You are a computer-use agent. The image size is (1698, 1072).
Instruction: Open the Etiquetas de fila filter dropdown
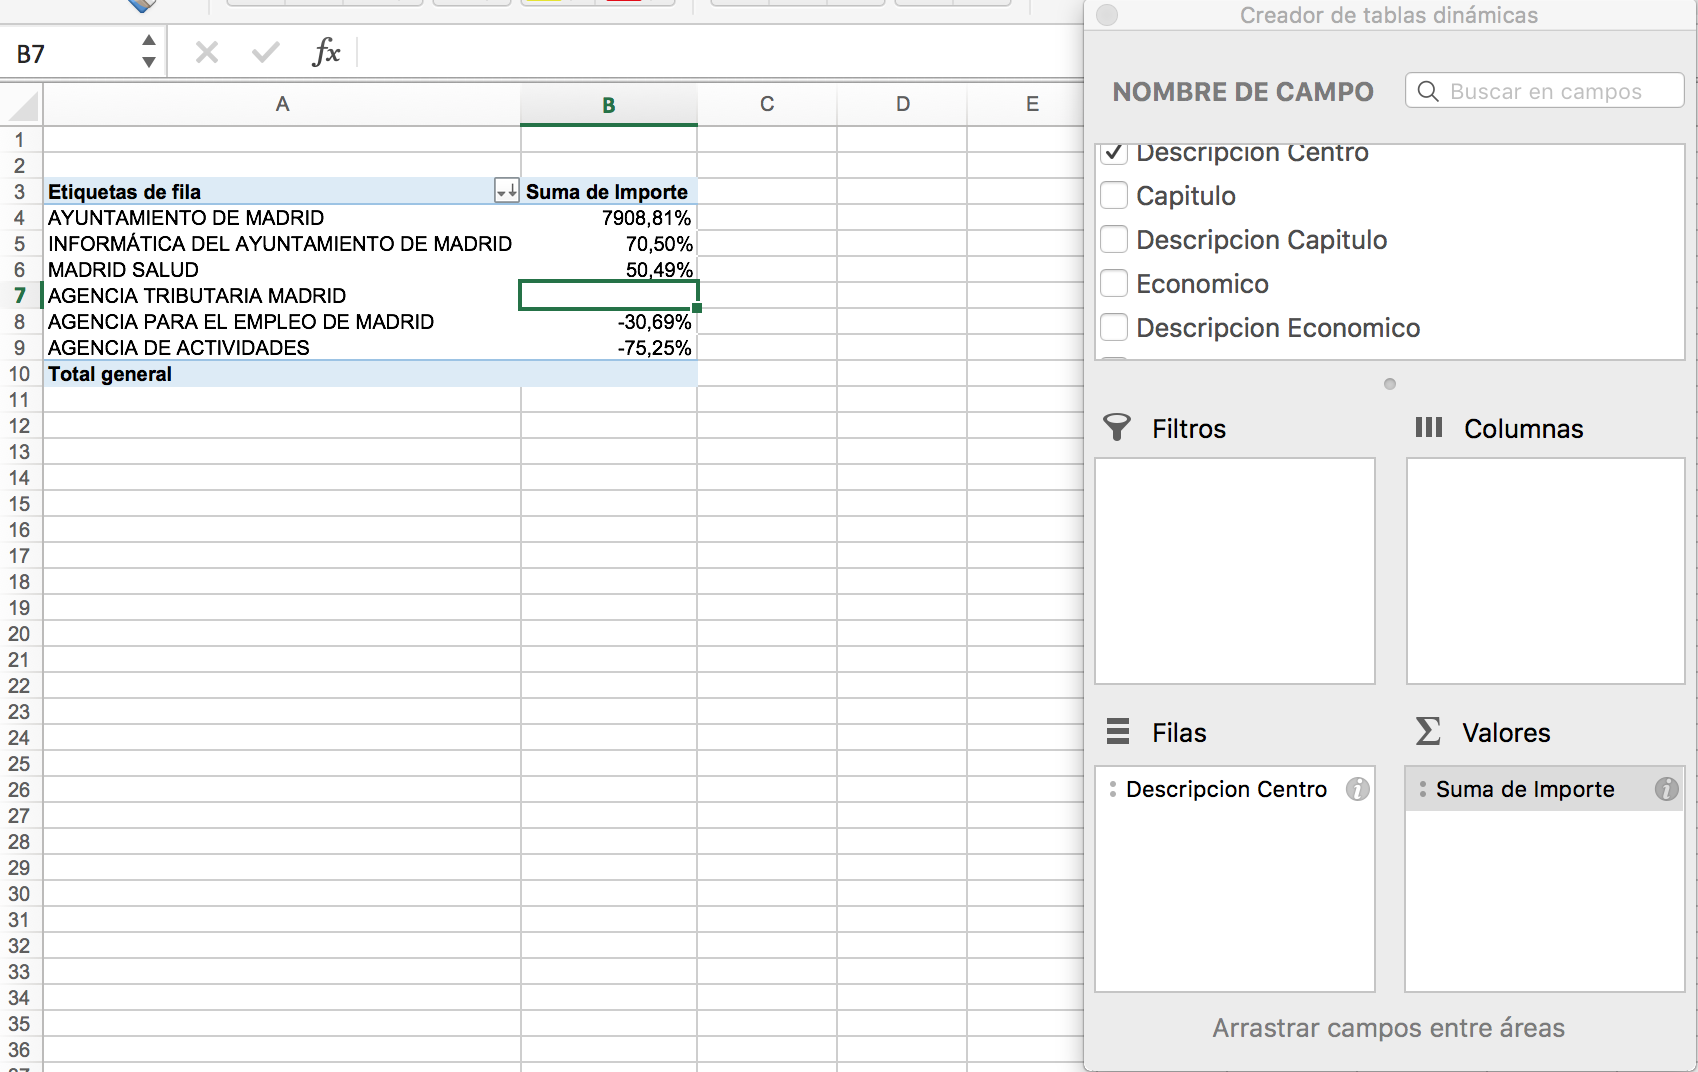507,191
